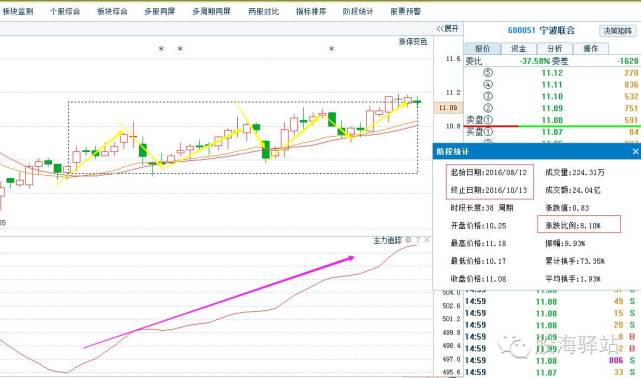Screen dimensions: 641x378
Task: Switch to 资金 tab
Action: (518, 49)
